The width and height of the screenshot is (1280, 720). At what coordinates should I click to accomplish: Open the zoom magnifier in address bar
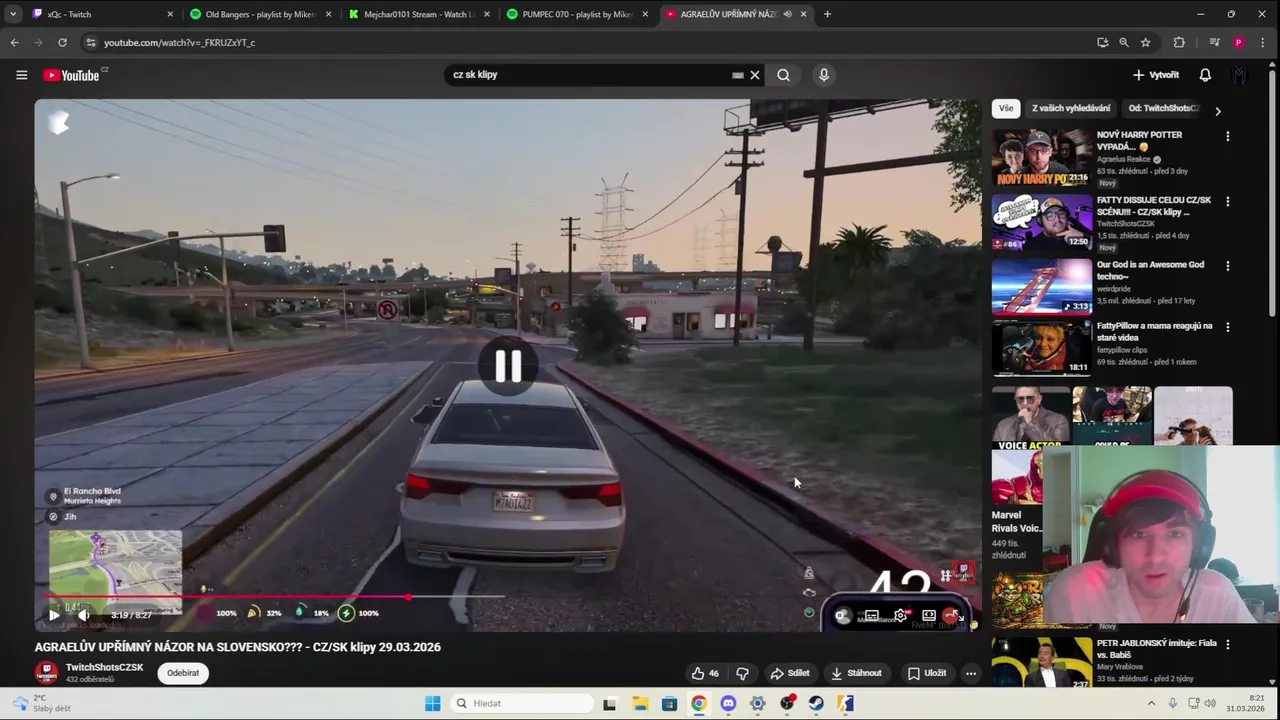[x=1124, y=43]
